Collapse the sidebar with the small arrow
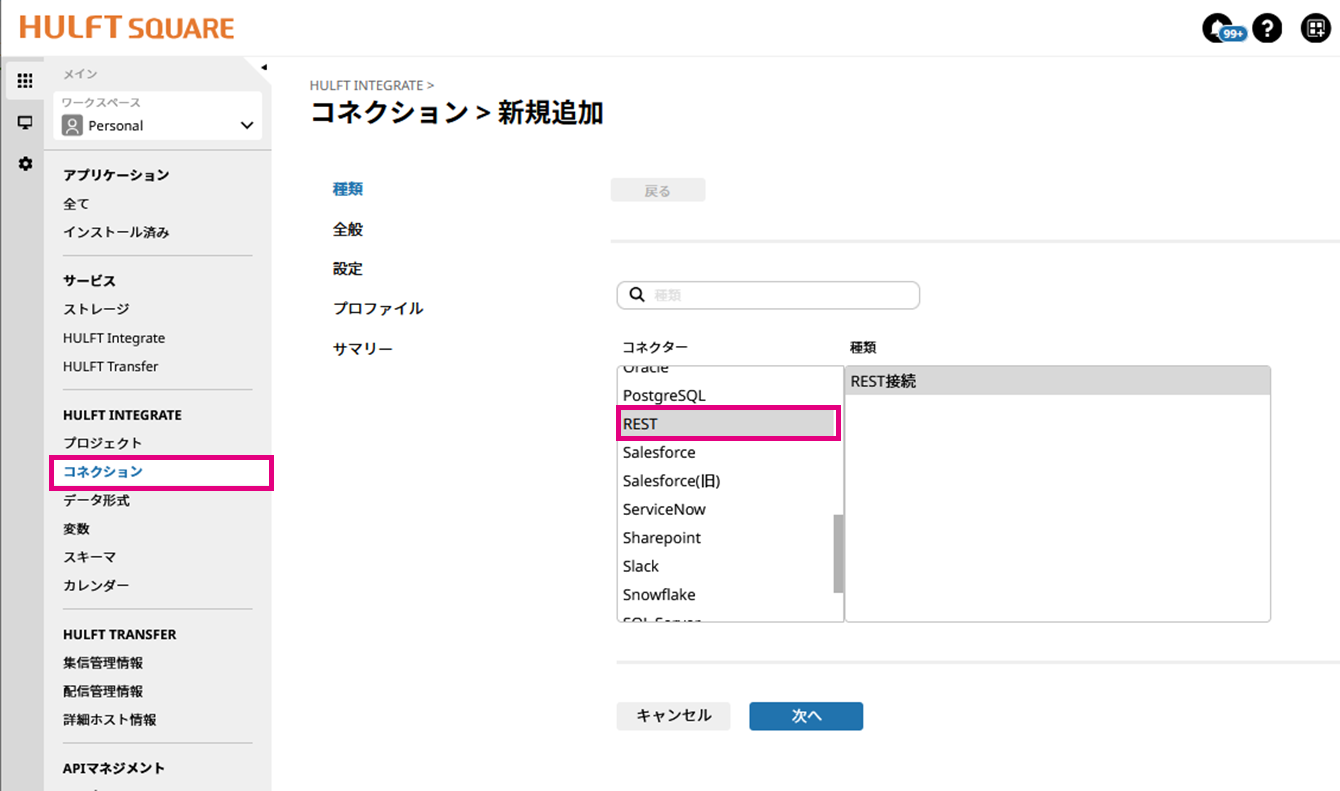Viewport: 1340px width, 791px height. (264, 68)
